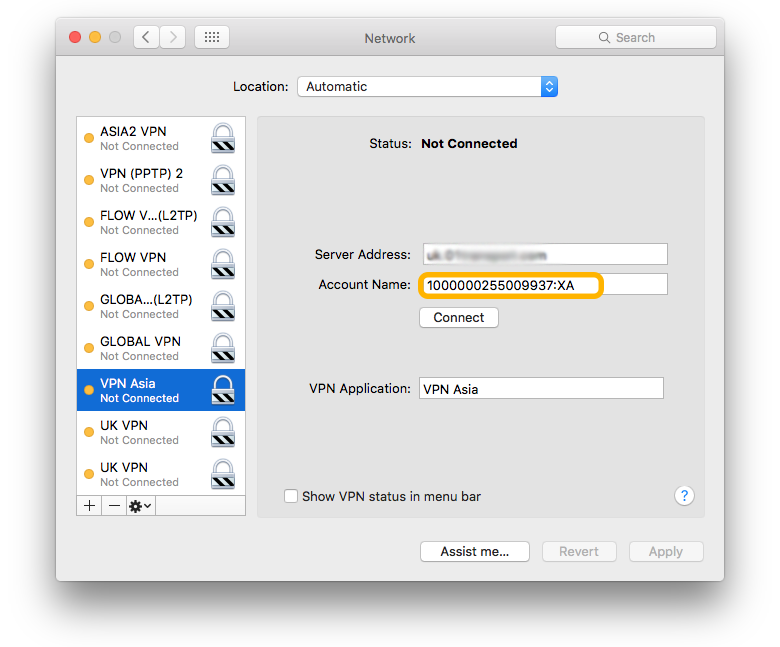This screenshot has height=647, width=780.
Task: Add a new network service
Action: (x=89, y=506)
